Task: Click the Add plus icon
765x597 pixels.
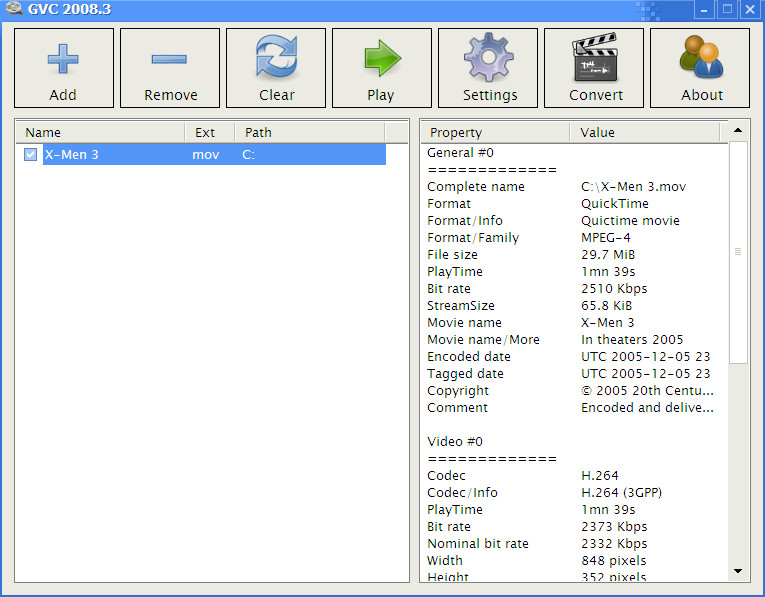Action: [x=63, y=59]
